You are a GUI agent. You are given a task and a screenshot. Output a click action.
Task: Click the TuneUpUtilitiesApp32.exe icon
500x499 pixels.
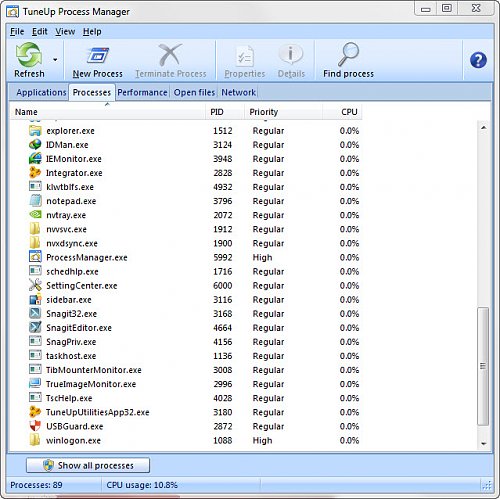click(35, 412)
